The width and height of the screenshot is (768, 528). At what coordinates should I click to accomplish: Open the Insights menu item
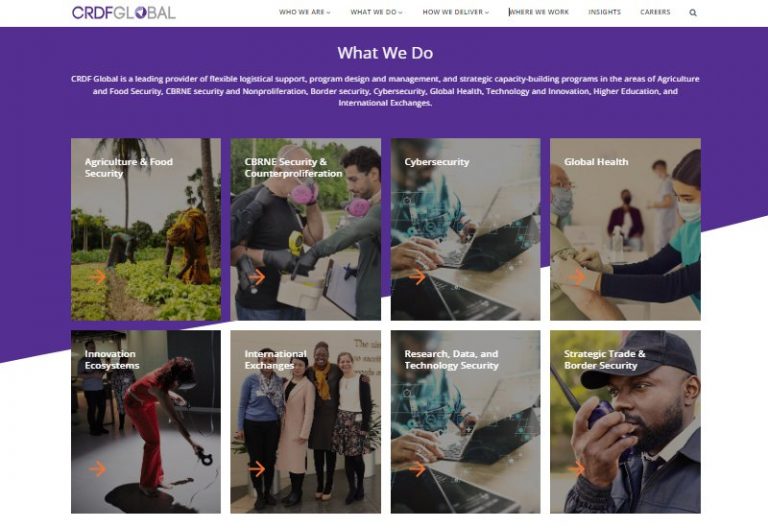coord(604,12)
